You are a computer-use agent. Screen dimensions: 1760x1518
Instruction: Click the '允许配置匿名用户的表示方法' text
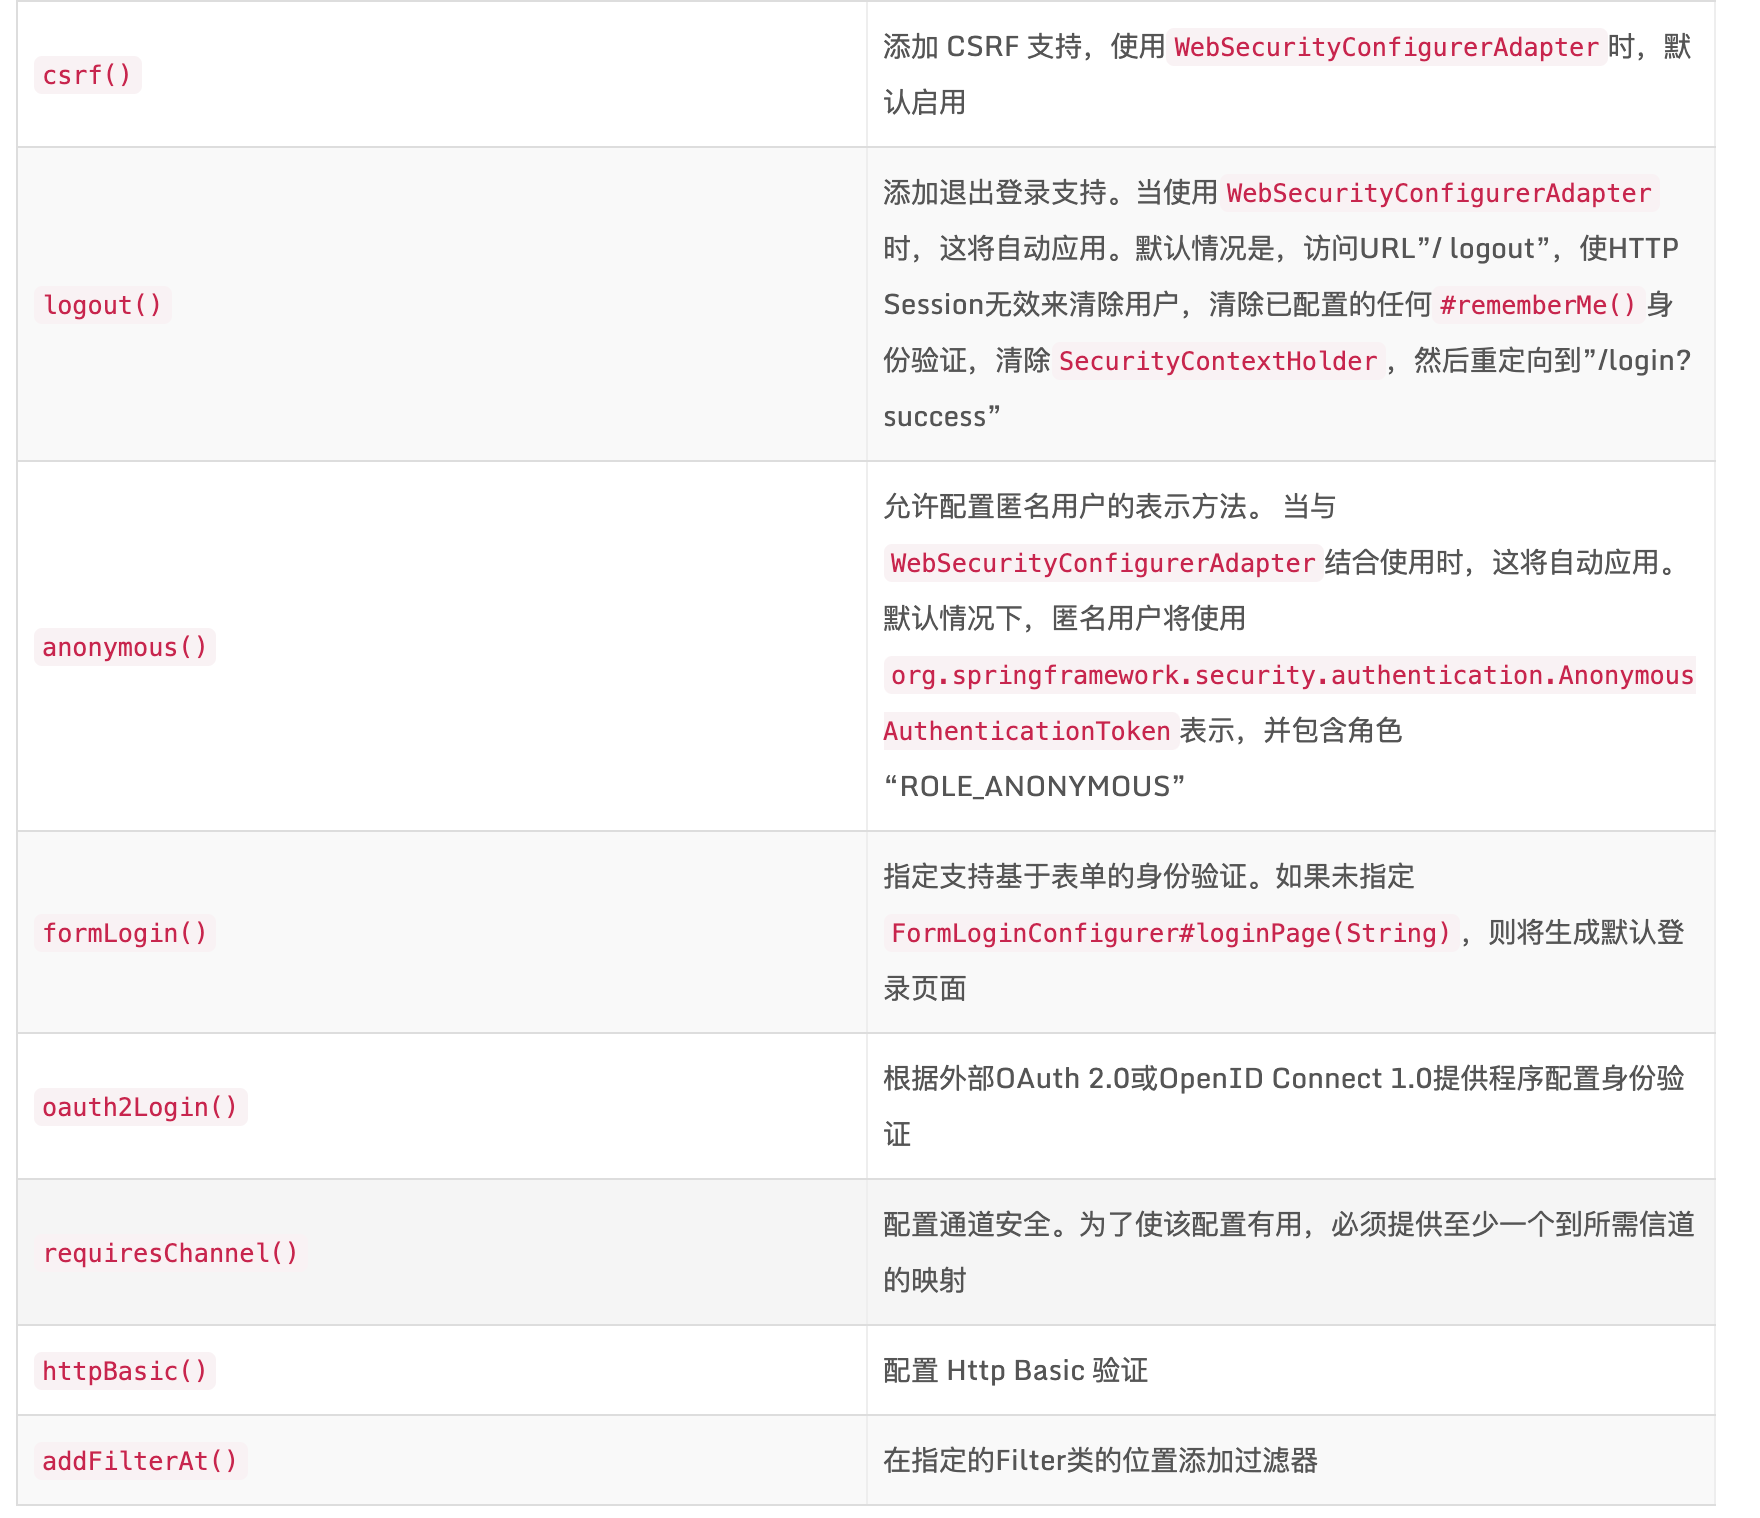click(1065, 507)
